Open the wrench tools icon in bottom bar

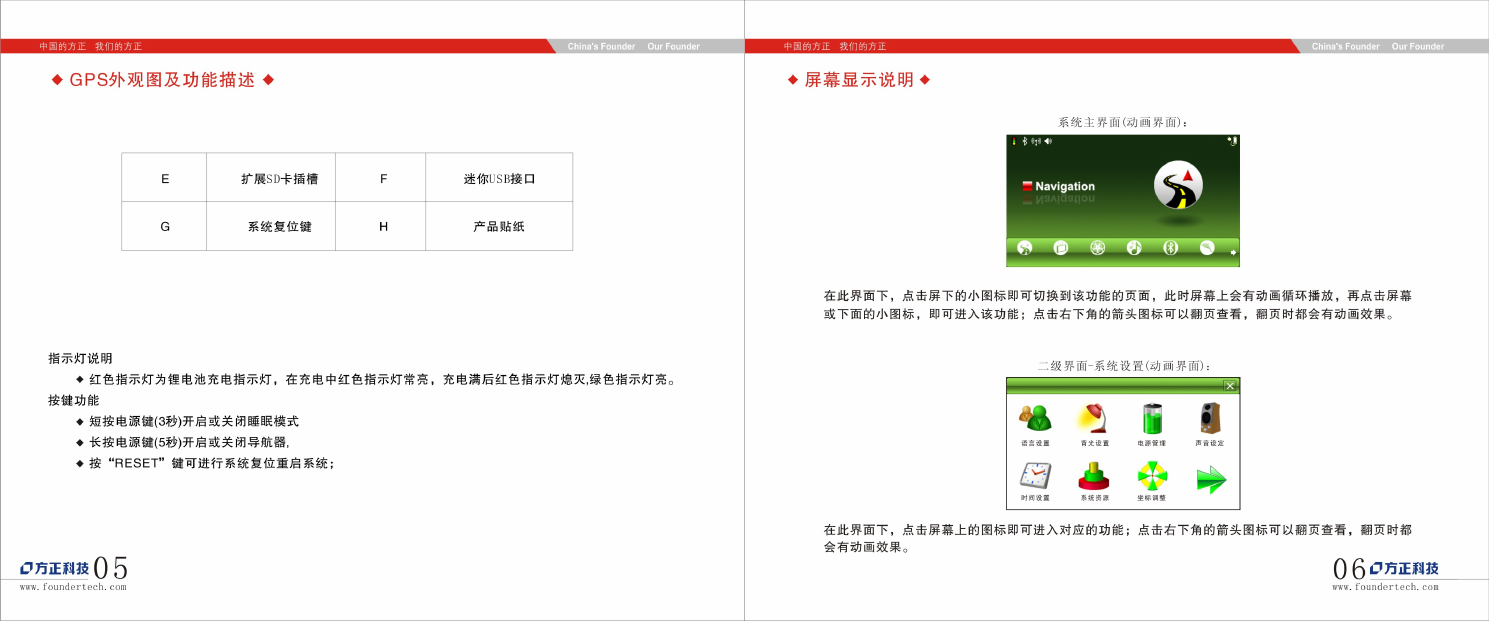1207,248
